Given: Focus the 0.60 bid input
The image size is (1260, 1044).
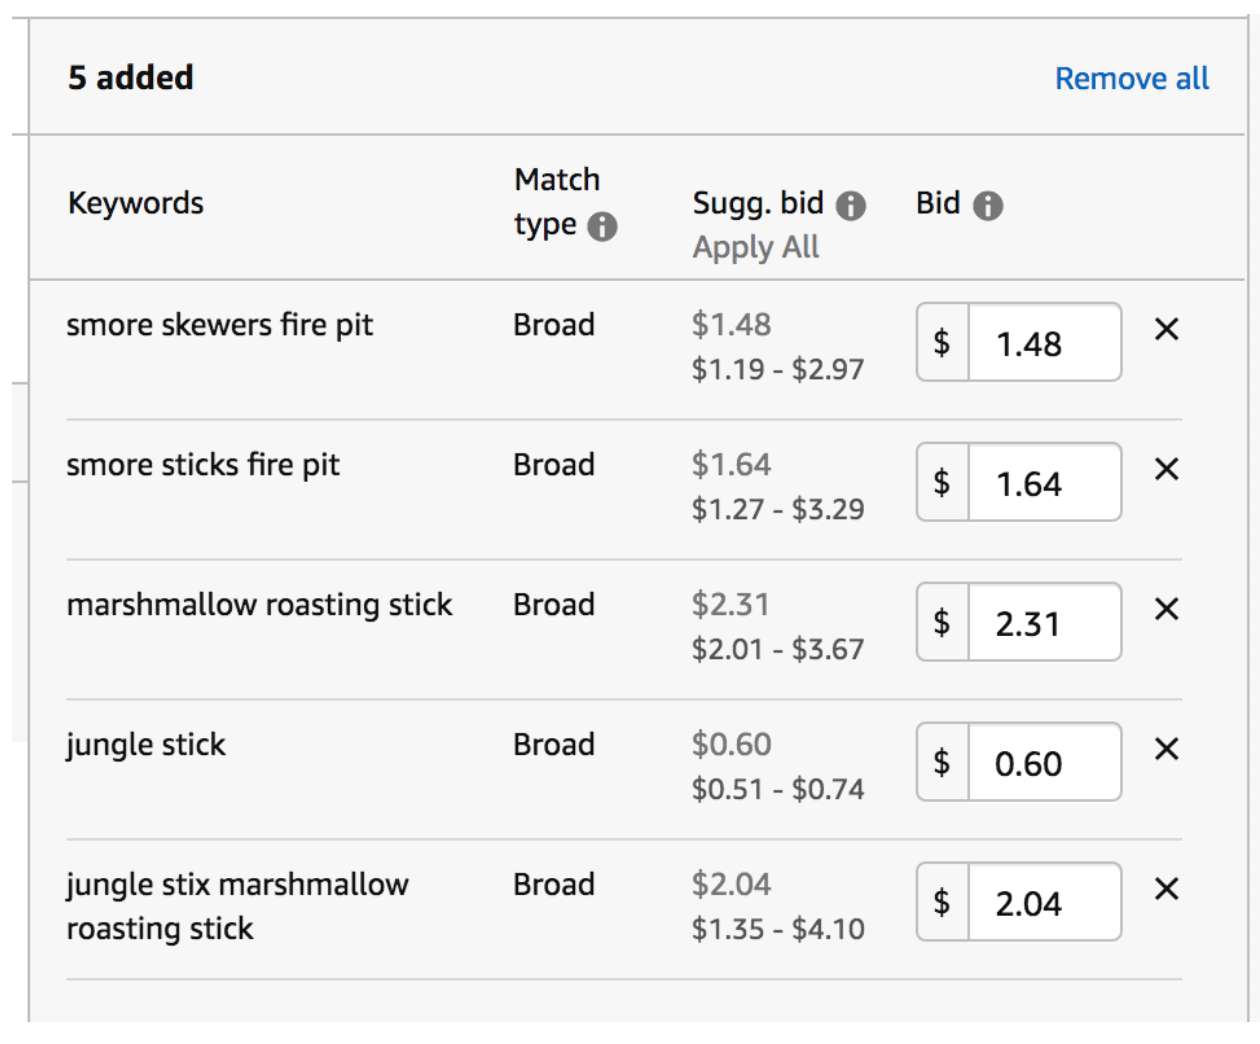Looking at the screenshot, I should coord(1045,763).
